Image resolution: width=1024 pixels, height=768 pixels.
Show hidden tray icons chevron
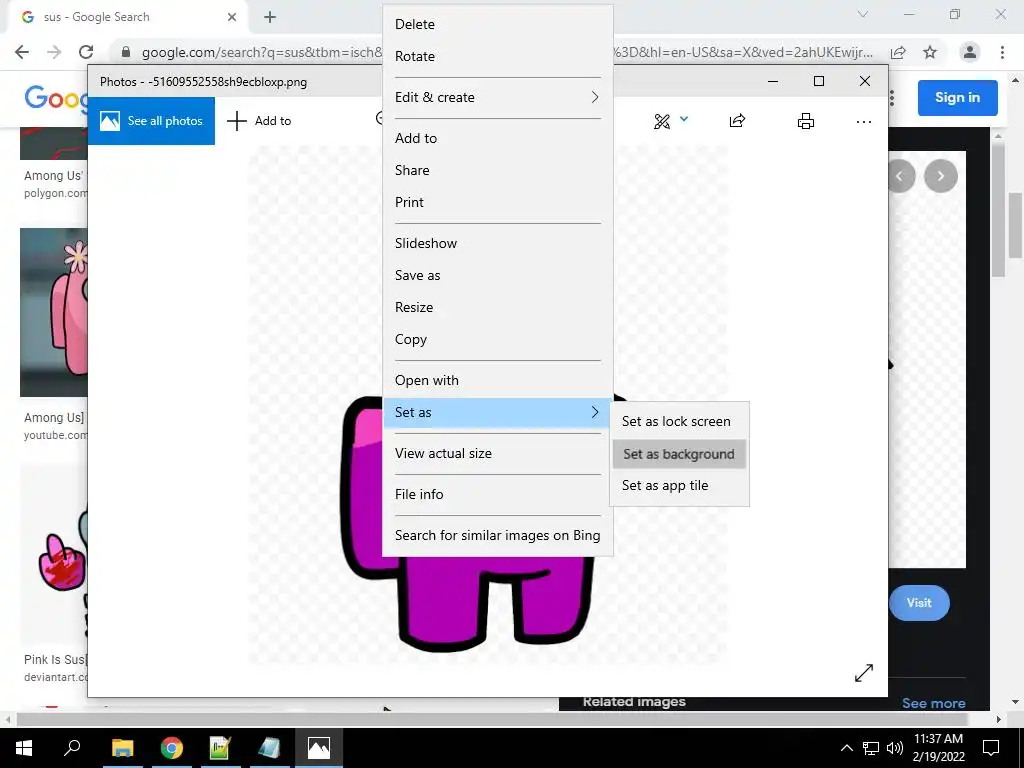846,748
